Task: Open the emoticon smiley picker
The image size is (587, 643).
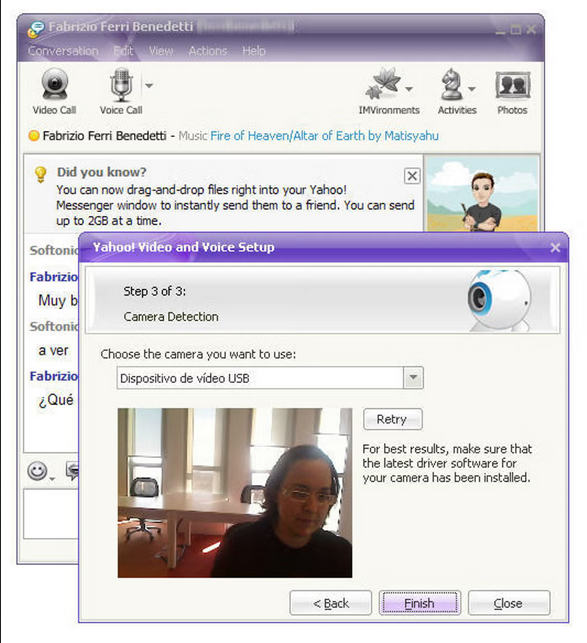Action: pos(38,471)
